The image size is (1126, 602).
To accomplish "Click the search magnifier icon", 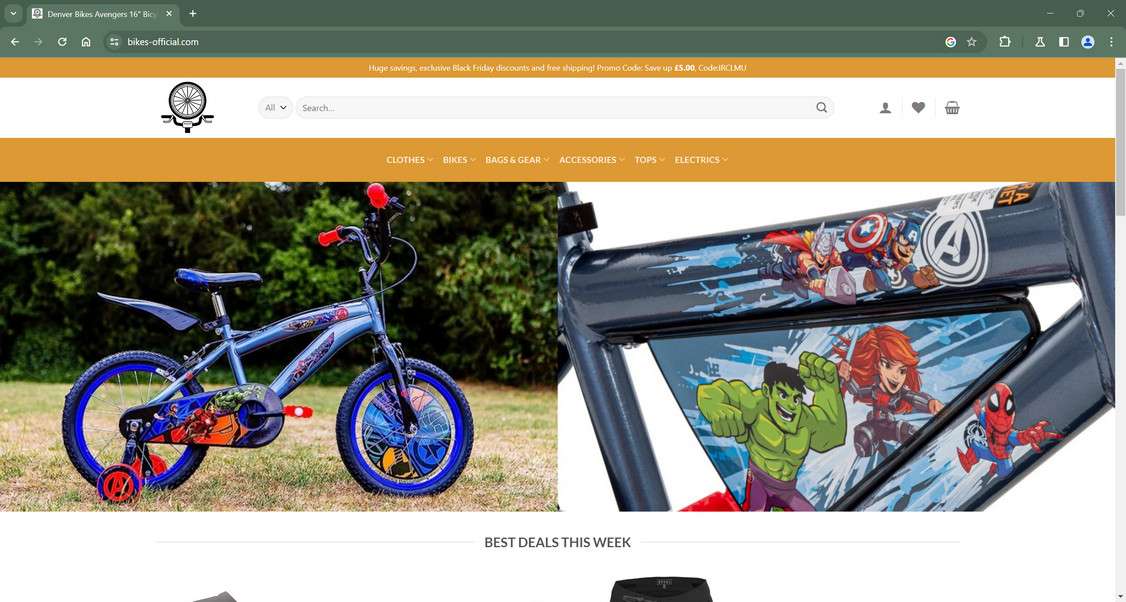I will coord(822,108).
